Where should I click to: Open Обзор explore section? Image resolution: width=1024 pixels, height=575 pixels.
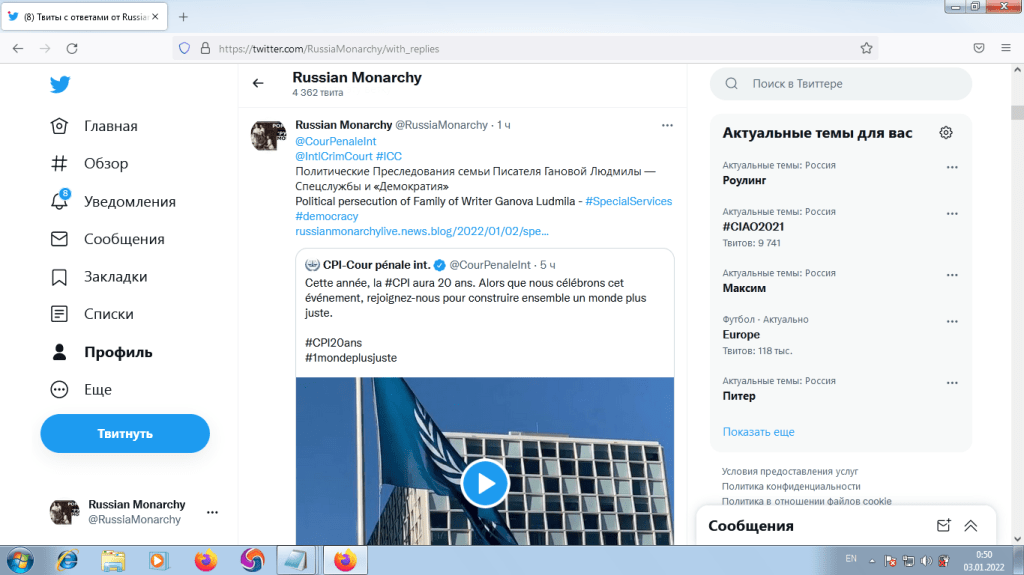pyautogui.click(x=89, y=163)
